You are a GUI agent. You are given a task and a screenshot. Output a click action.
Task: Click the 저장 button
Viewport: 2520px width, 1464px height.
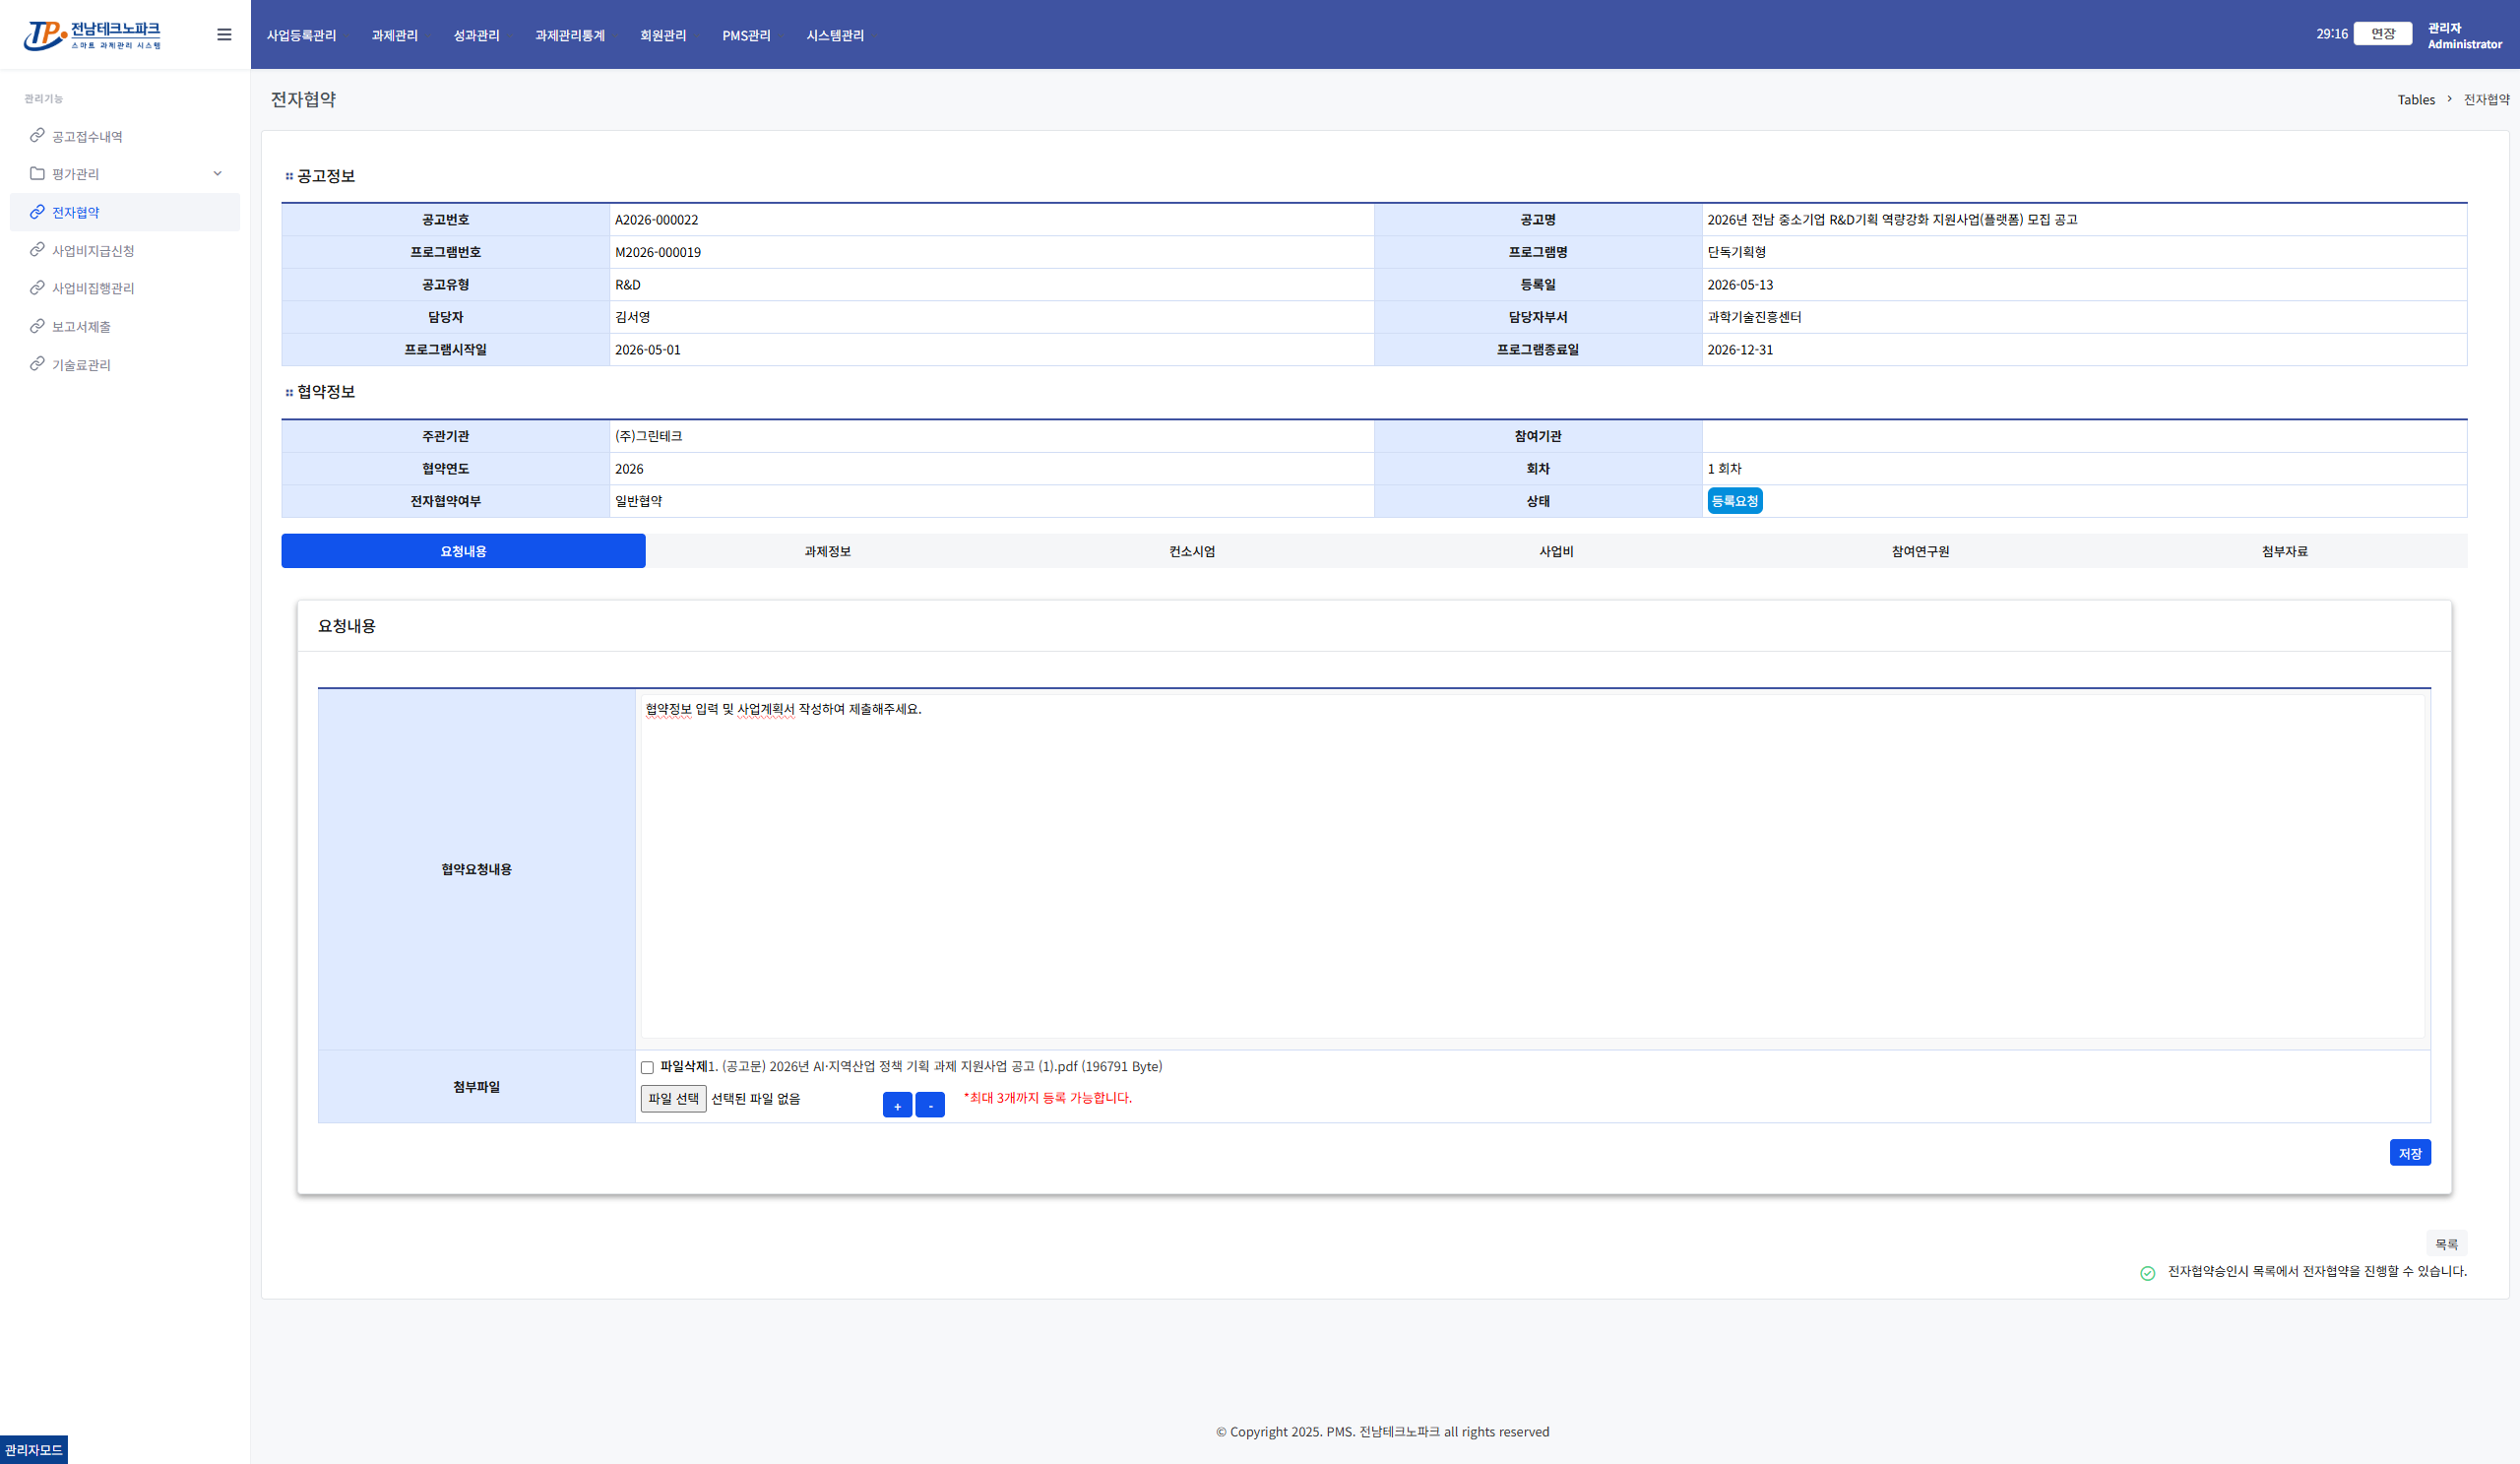[x=2410, y=1153]
